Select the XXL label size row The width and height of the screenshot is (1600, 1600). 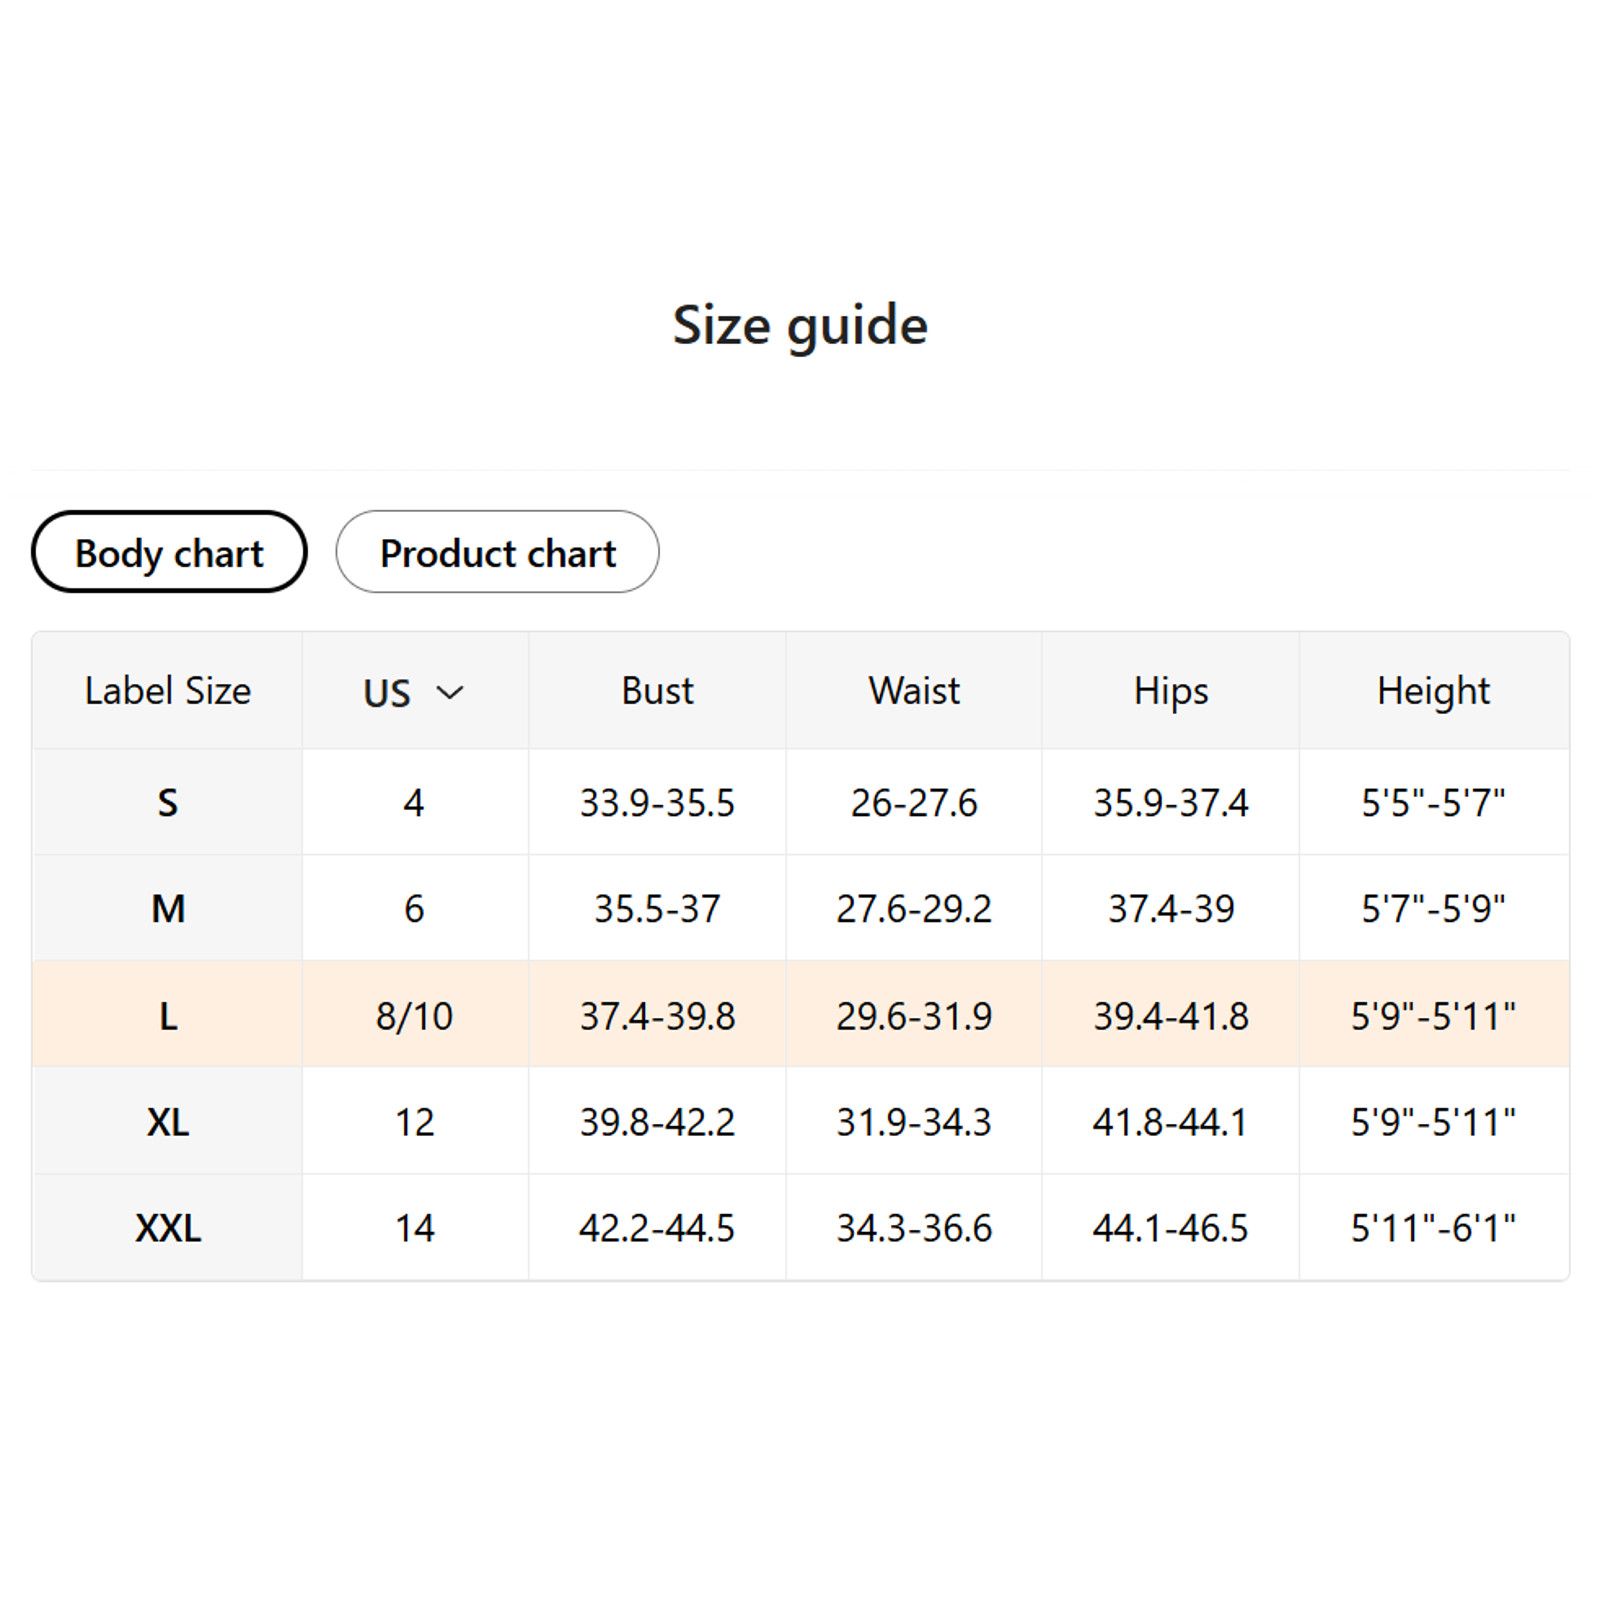(800, 1227)
